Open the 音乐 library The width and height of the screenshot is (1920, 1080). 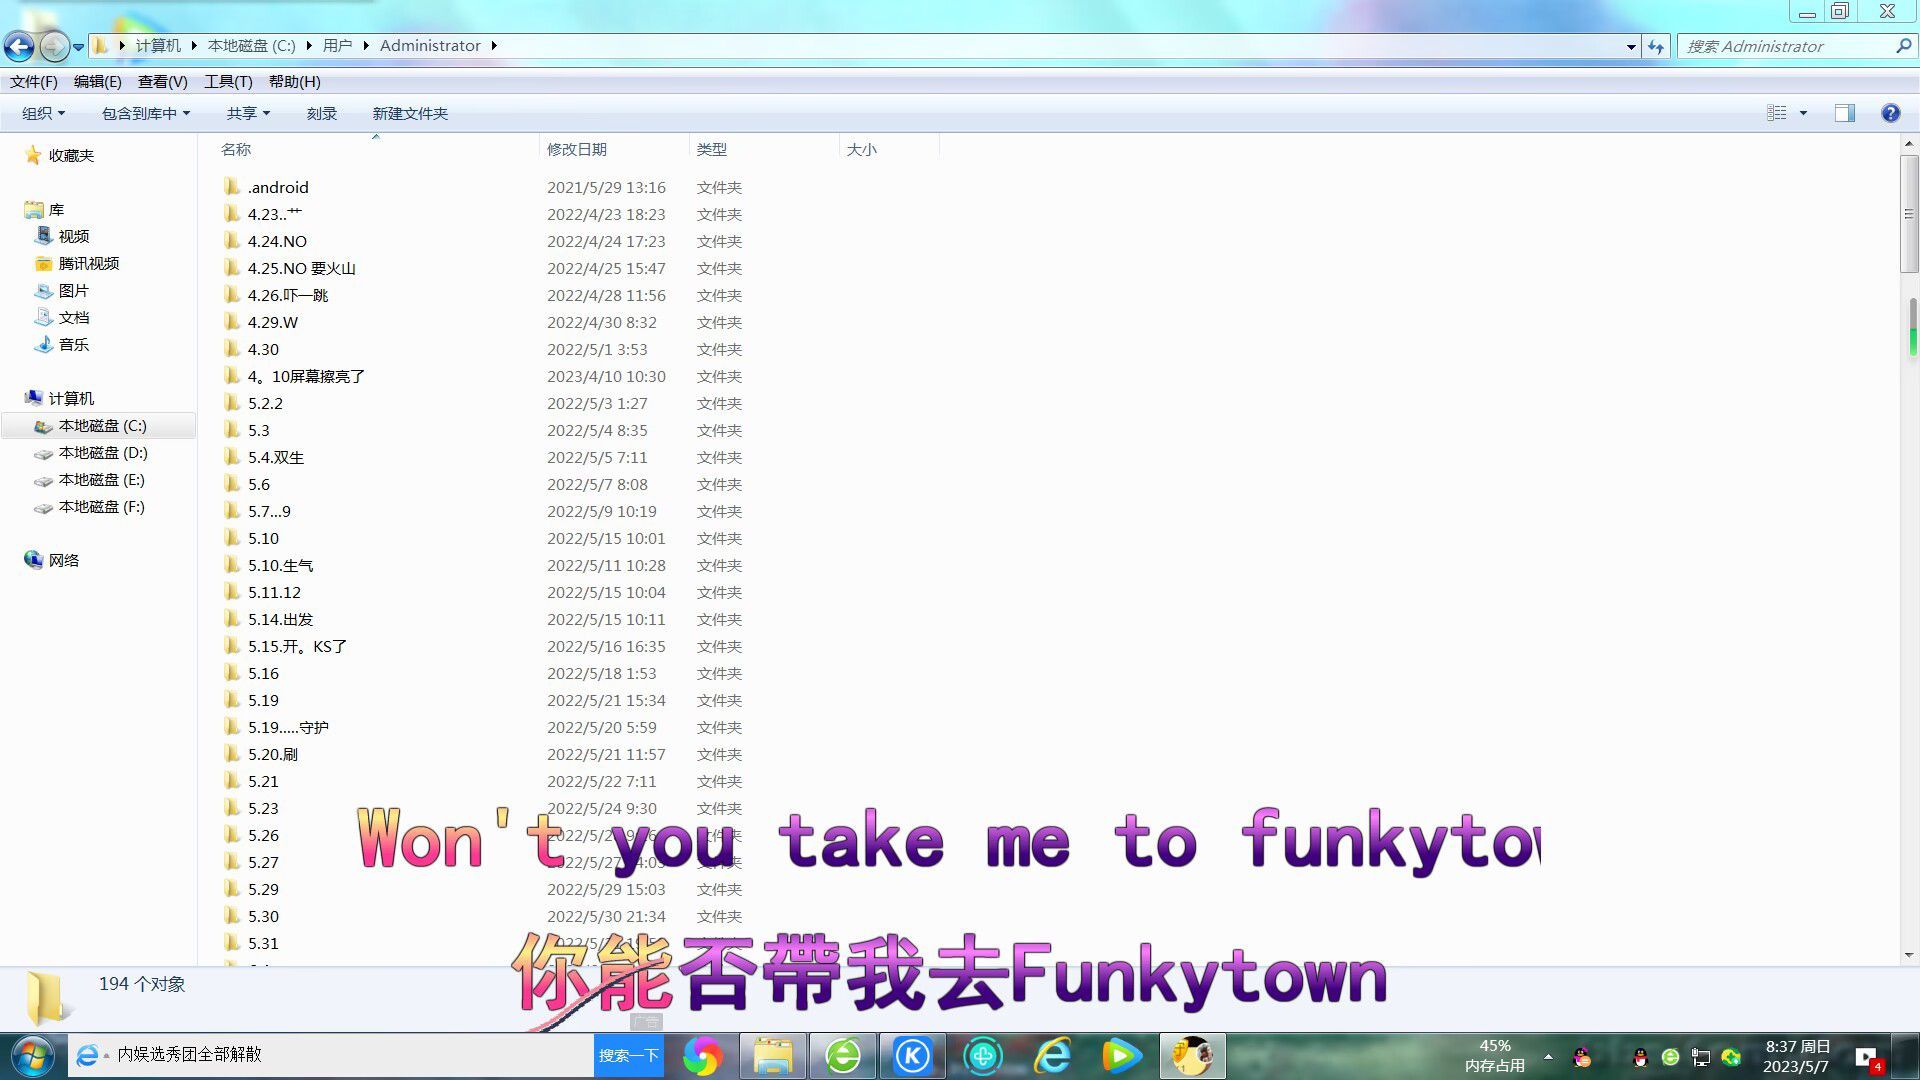[73, 345]
